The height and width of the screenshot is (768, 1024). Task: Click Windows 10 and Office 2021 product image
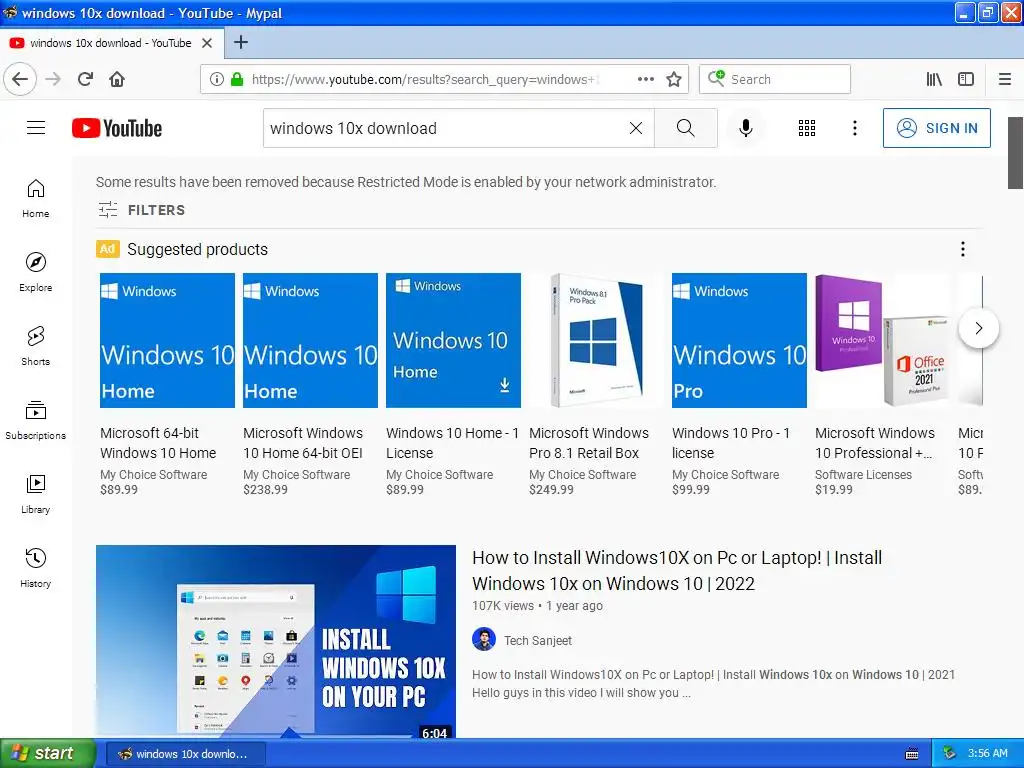pos(882,340)
